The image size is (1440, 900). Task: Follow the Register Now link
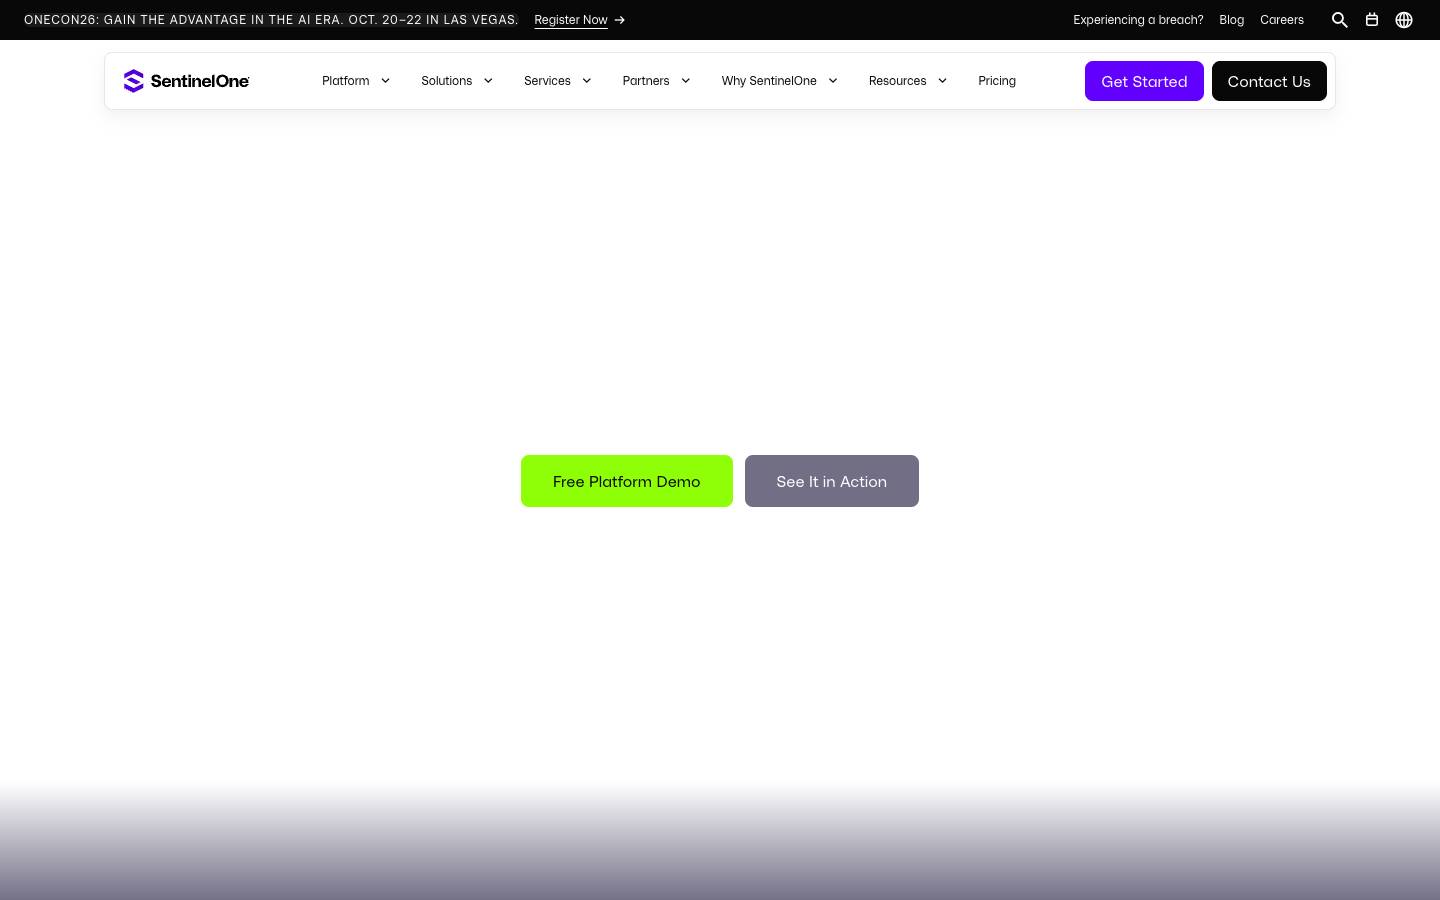(x=571, y=20)
